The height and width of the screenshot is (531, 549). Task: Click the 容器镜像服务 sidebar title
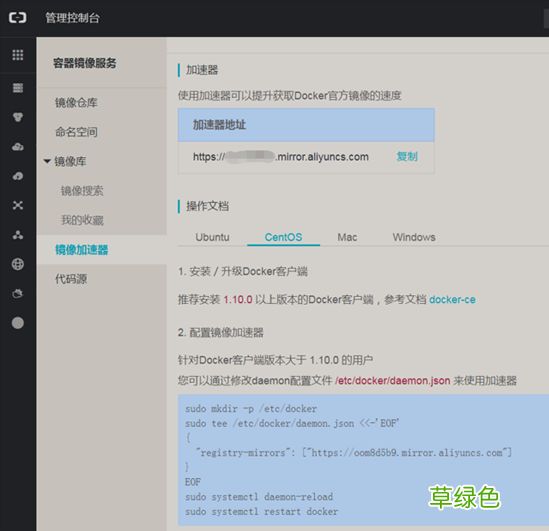[85, 63]
